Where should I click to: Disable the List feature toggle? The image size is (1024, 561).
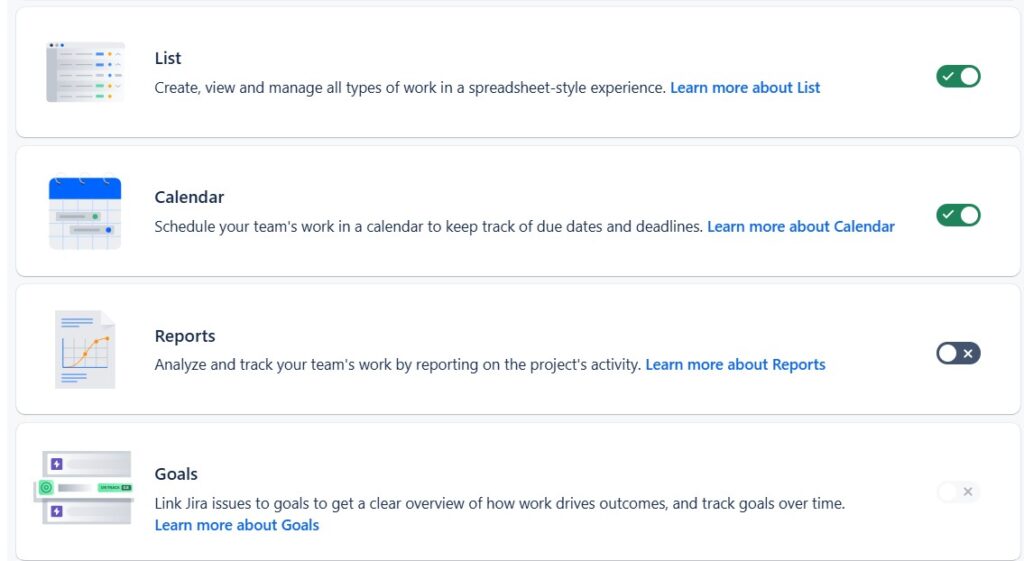coord(958,77)
